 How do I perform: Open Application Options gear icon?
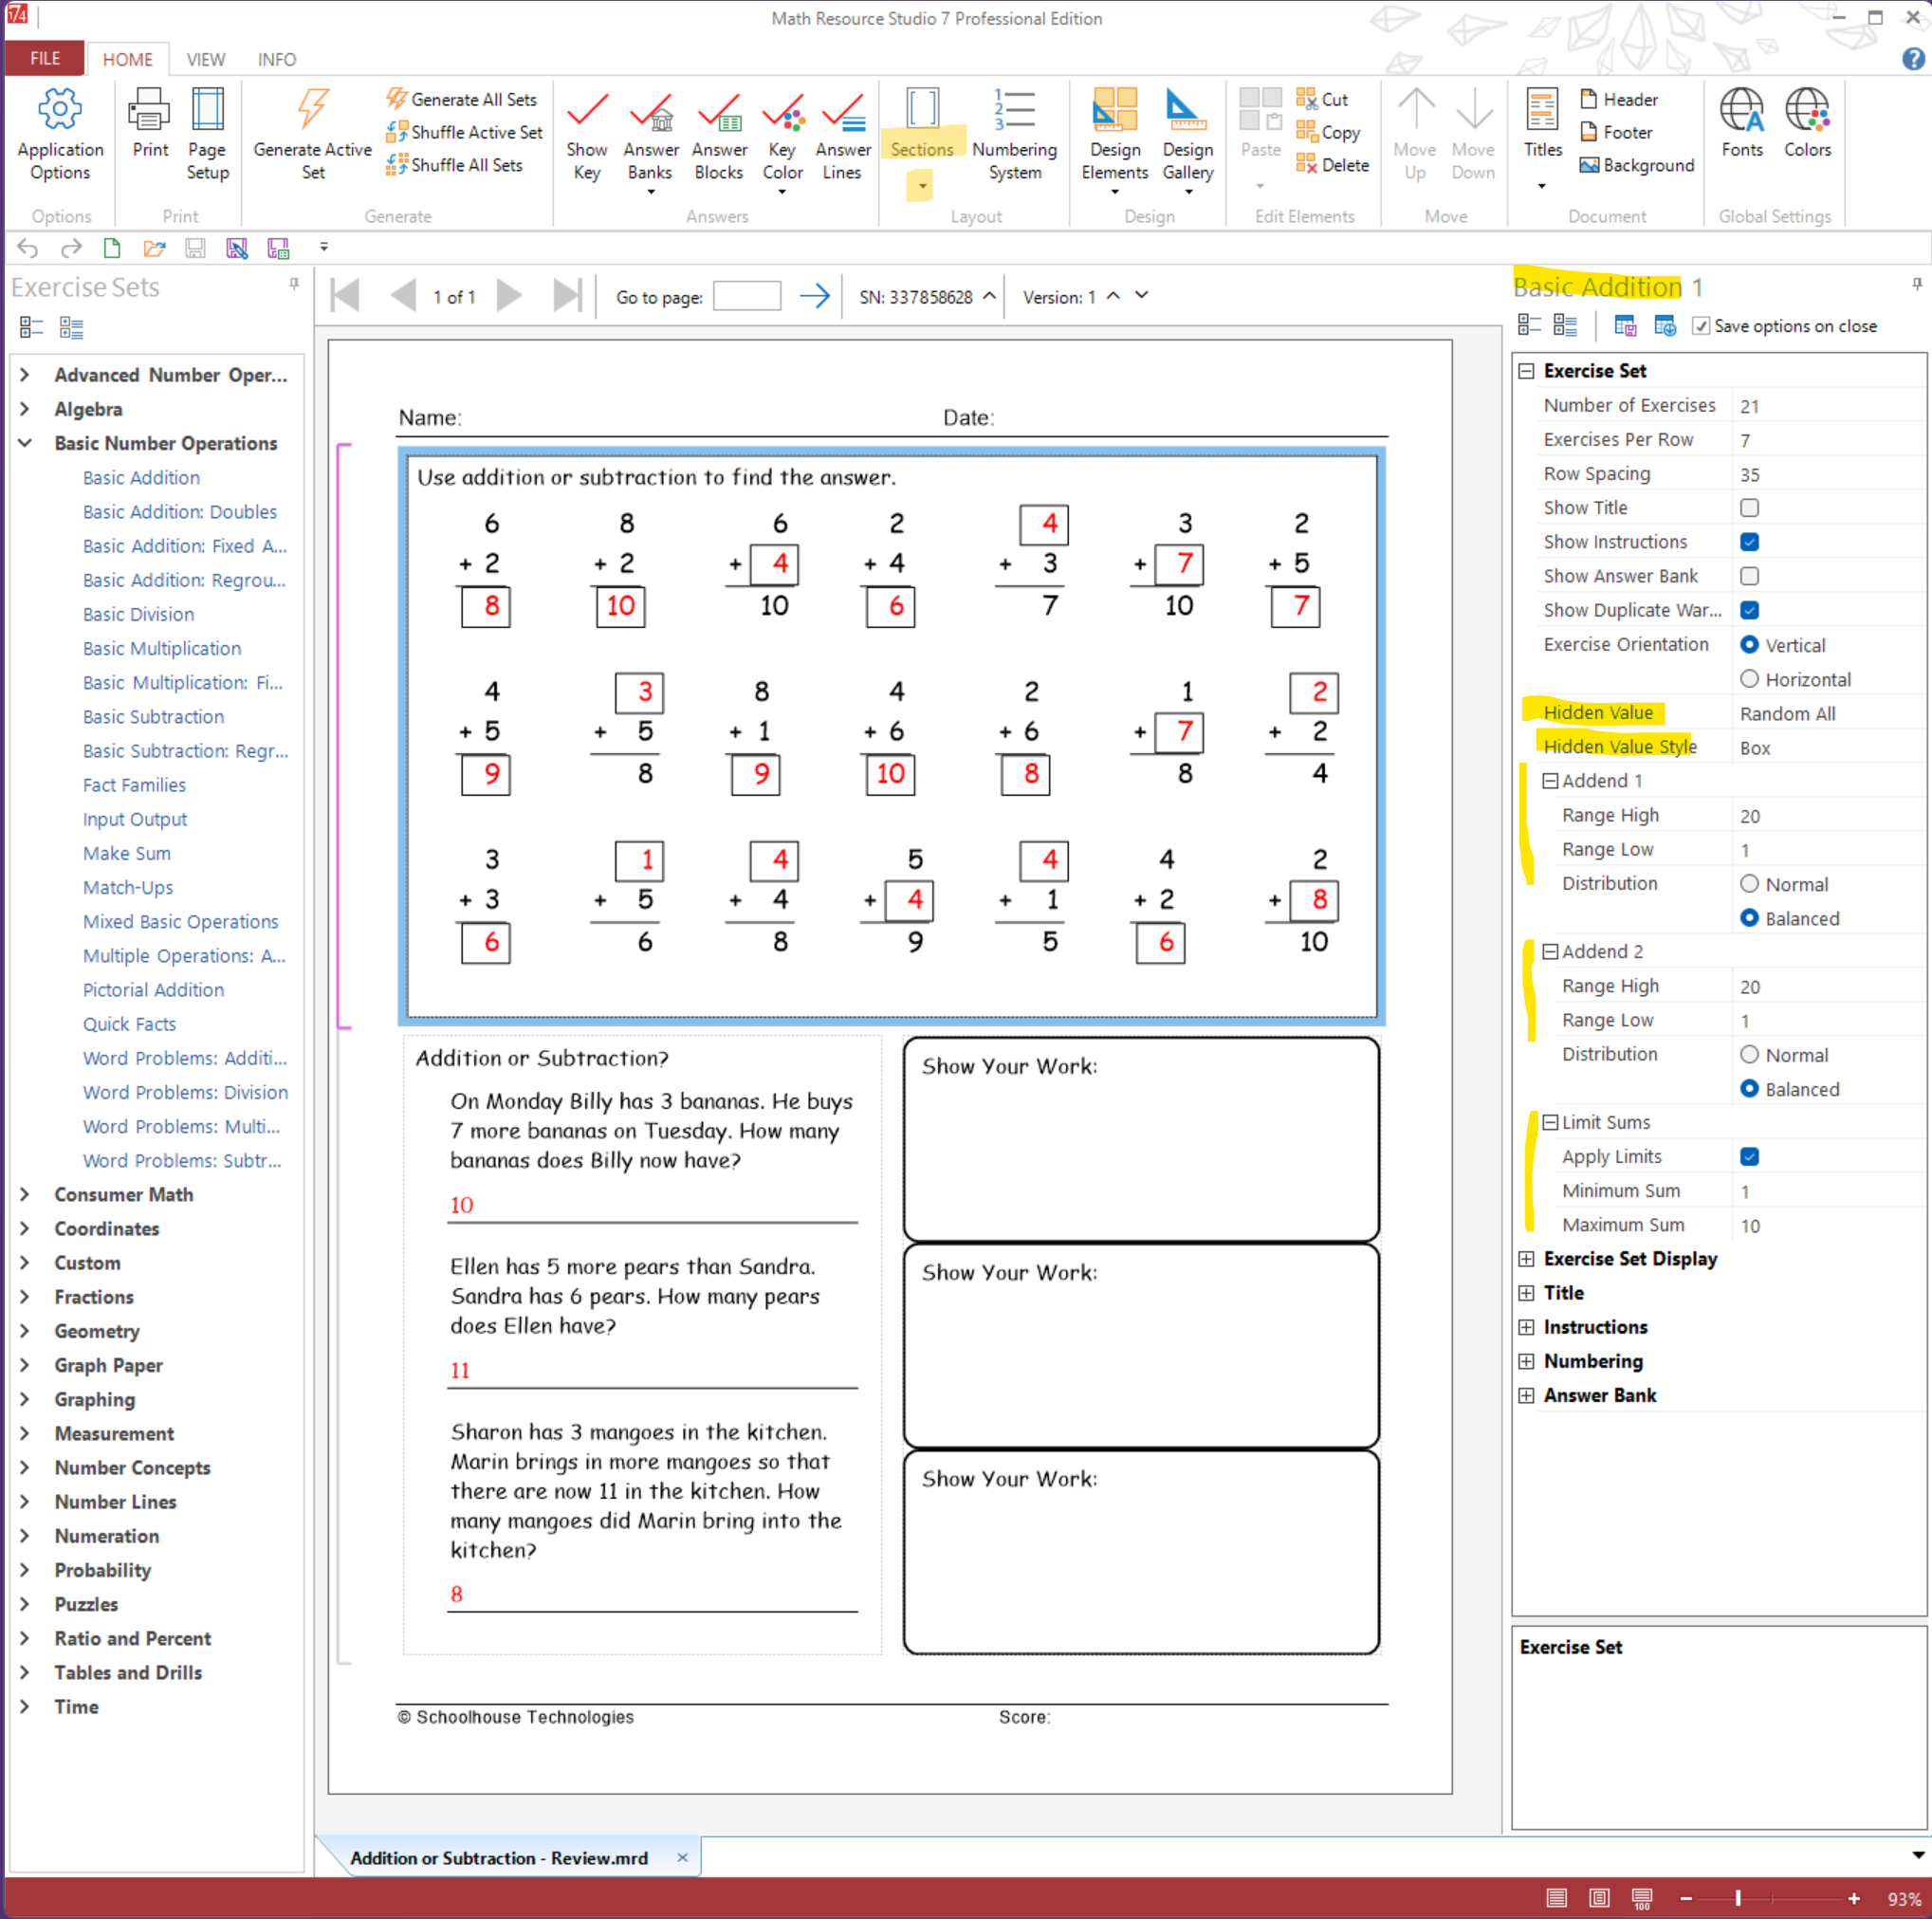point(59,110)
